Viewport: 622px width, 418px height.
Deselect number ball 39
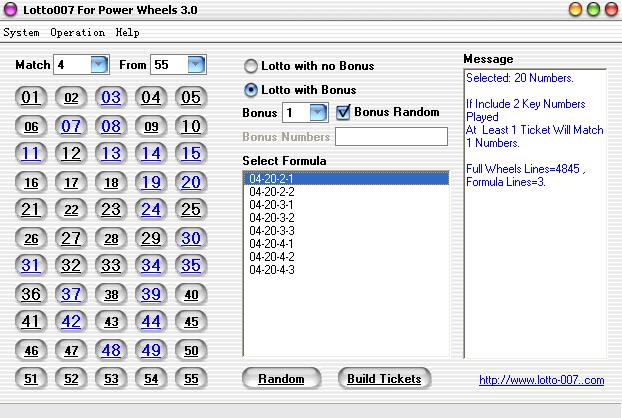pyautogui.click(x=151, y=294)
